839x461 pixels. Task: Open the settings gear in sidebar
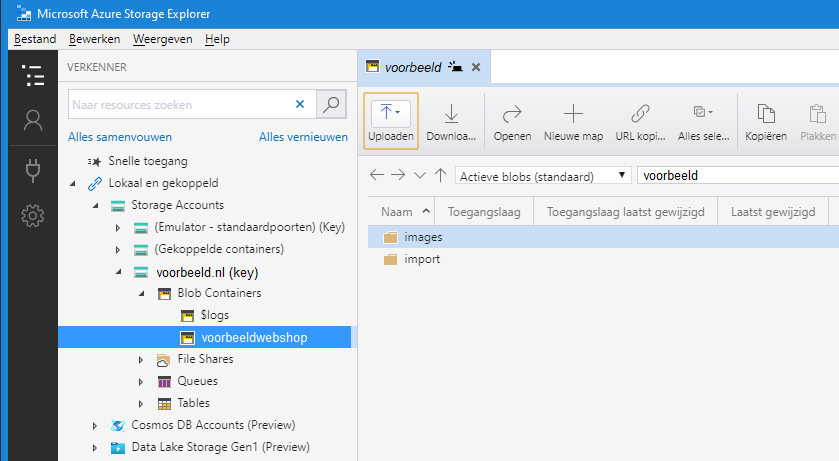pos(33,216)
